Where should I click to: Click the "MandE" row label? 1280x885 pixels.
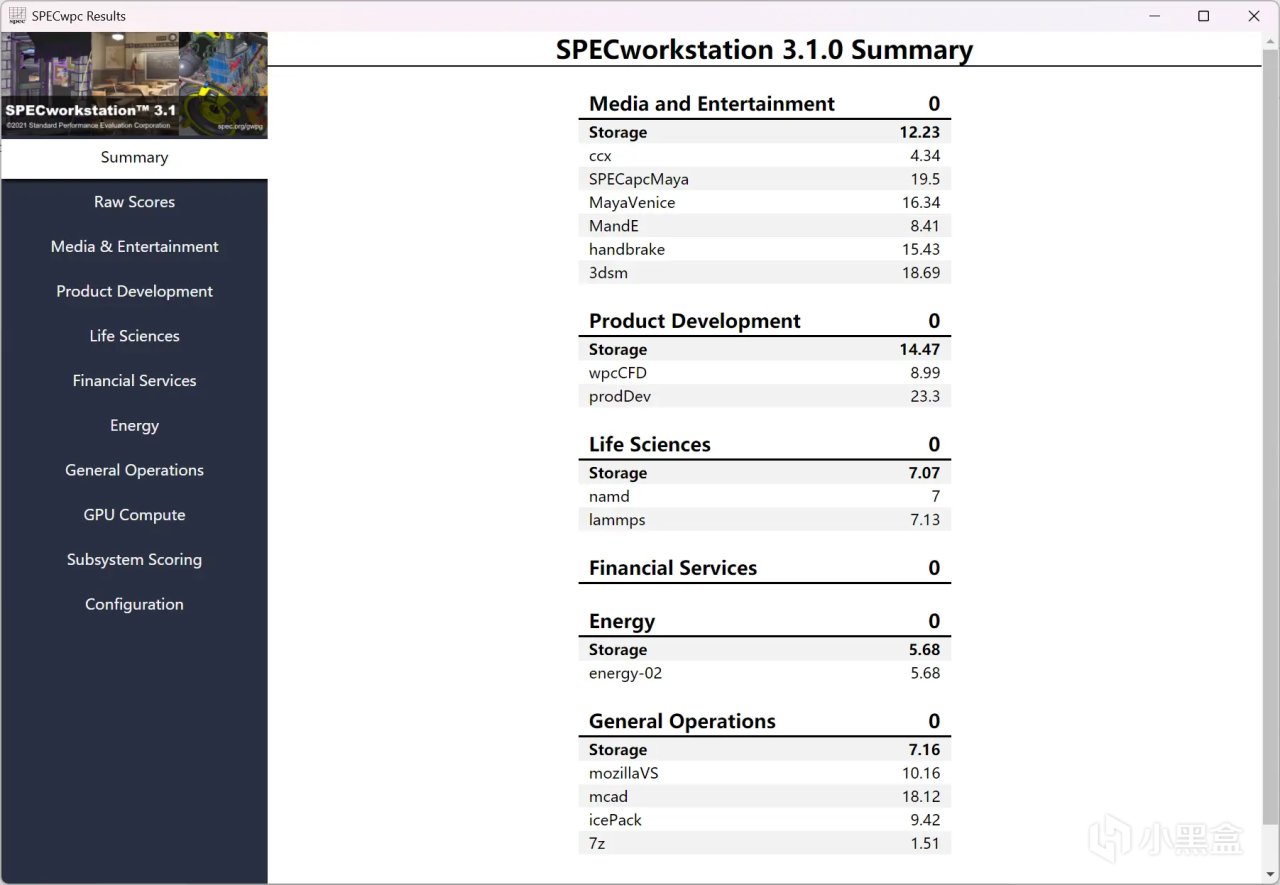[614, 226]
